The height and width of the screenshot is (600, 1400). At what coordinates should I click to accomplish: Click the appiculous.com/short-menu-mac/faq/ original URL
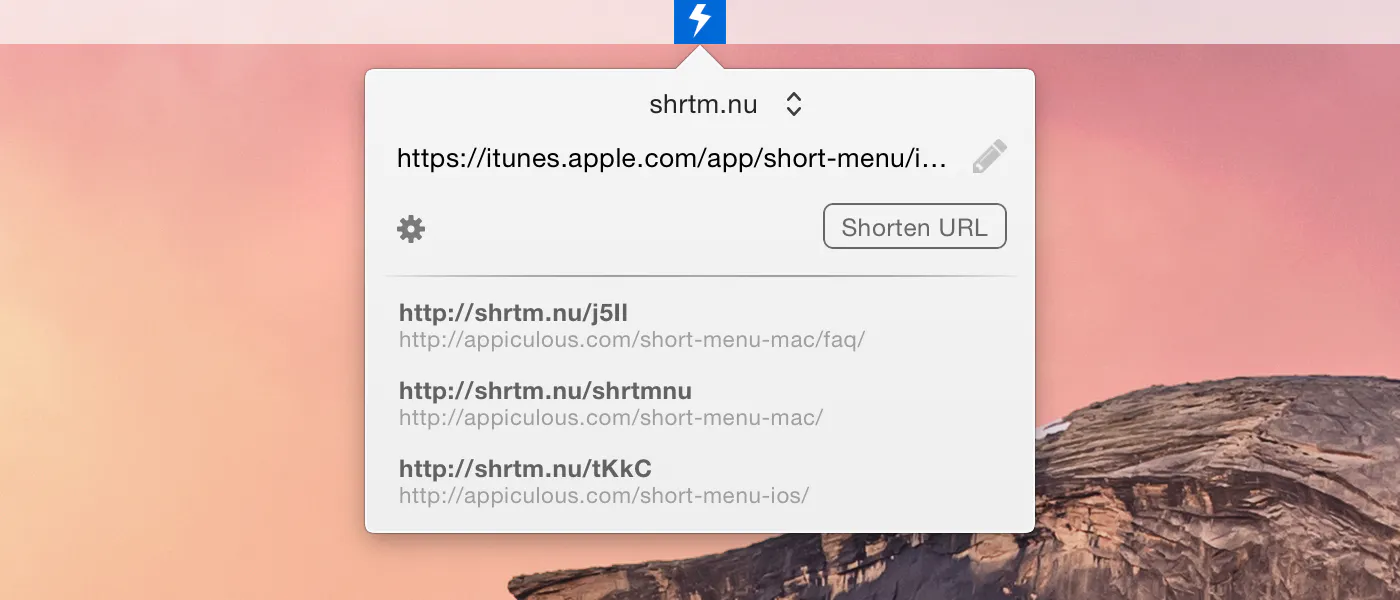pyautogui.click(x=632, y=340)
